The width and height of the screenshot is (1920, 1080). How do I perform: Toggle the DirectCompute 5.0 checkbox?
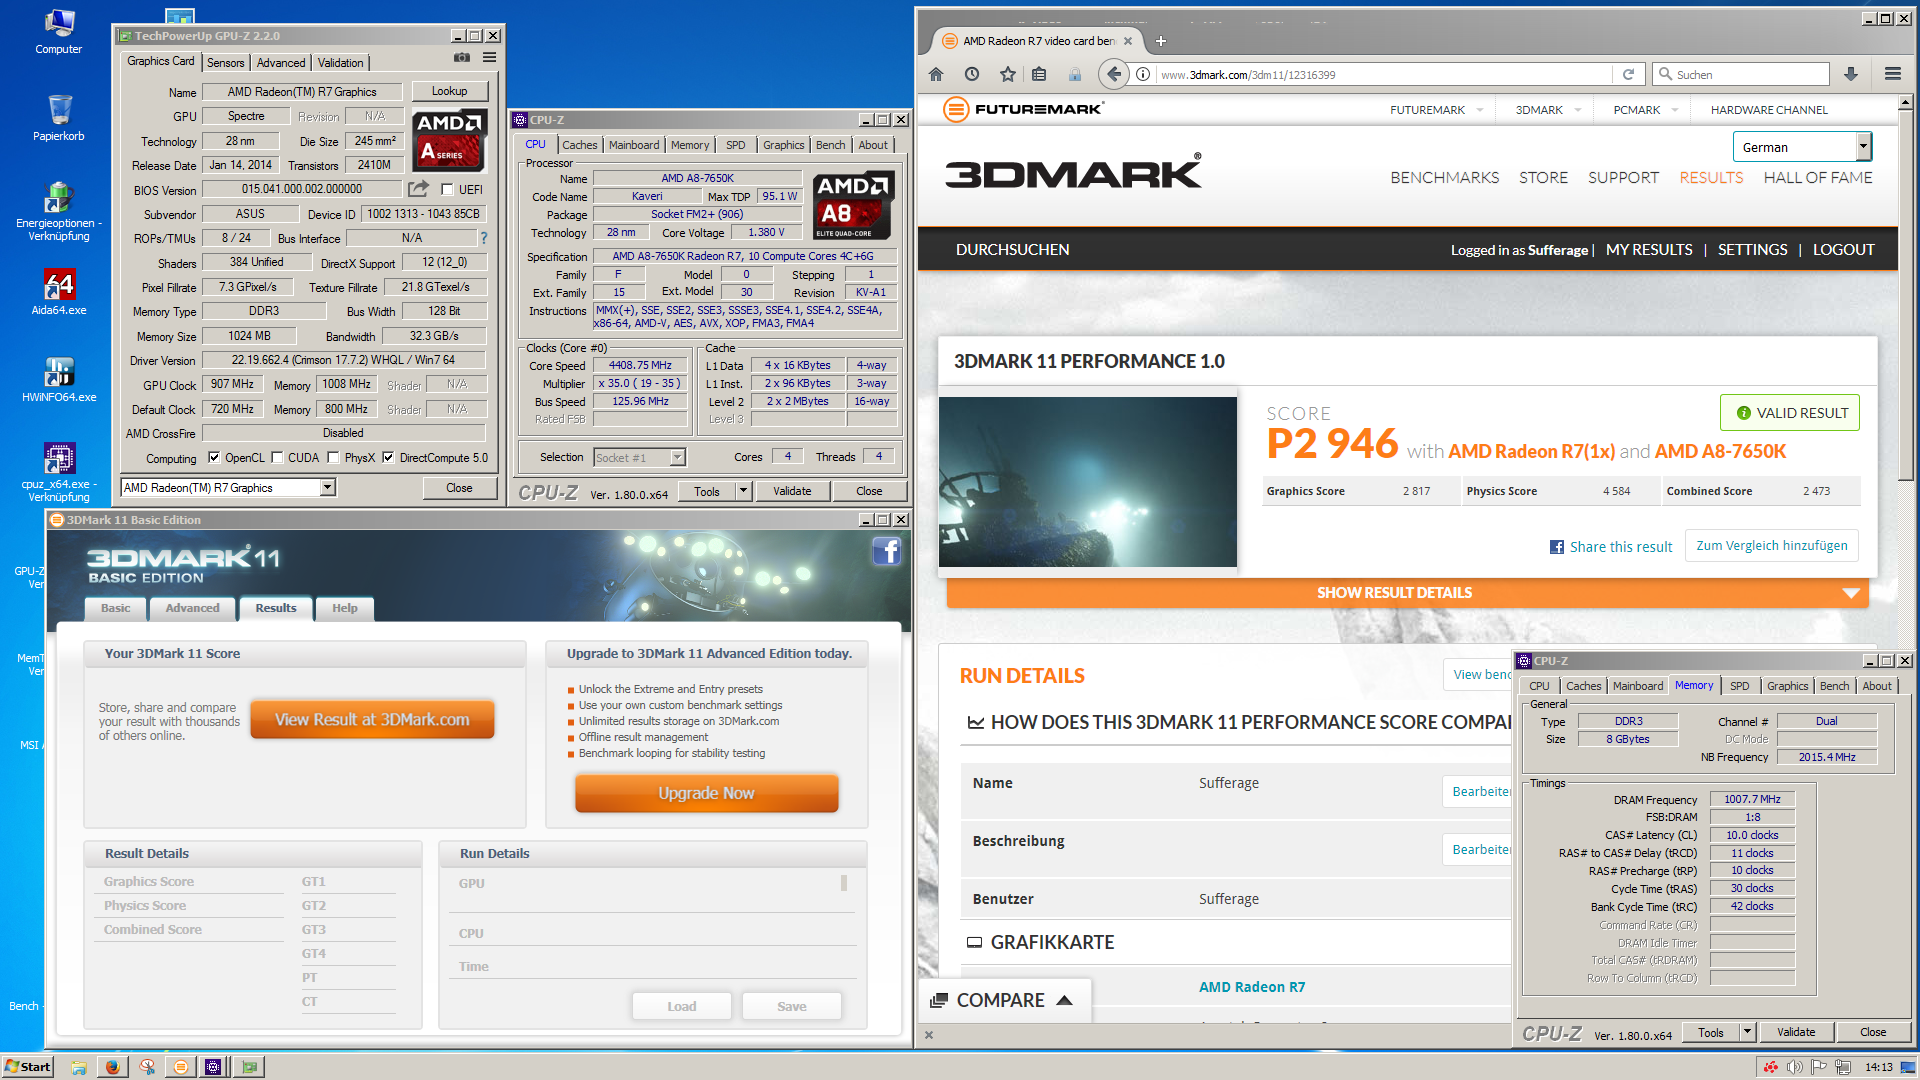click(388, 458)
